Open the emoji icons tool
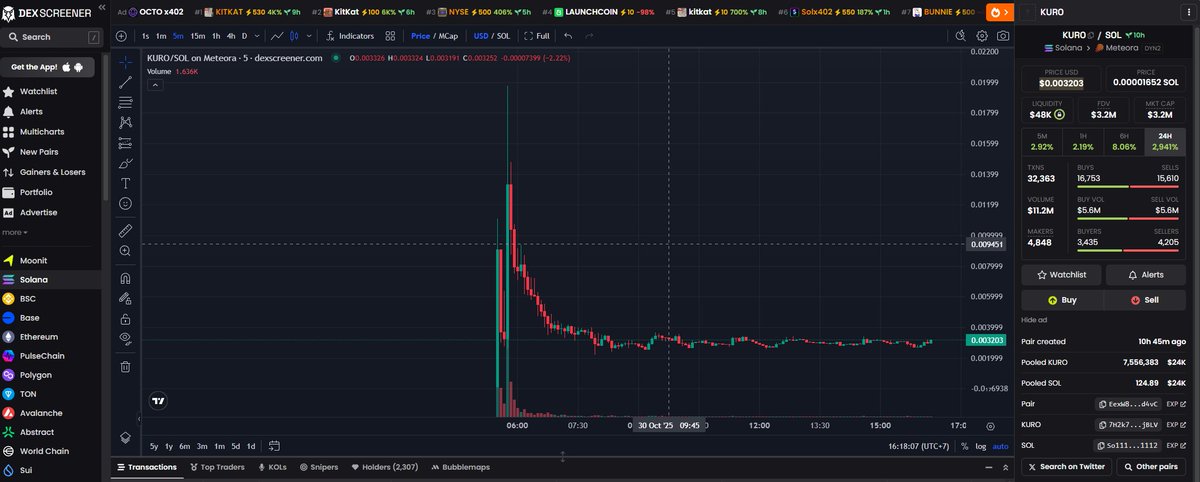Image resolution: width=1200 pixels, height=482 pixels. 125,203
